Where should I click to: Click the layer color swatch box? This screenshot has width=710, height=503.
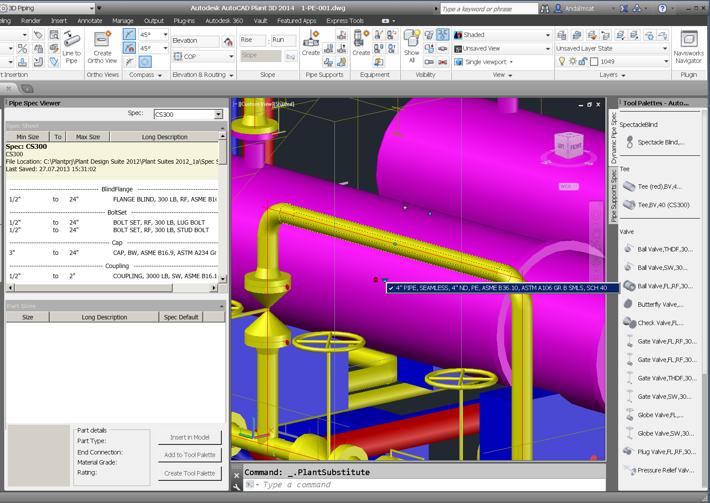(594, 61)
